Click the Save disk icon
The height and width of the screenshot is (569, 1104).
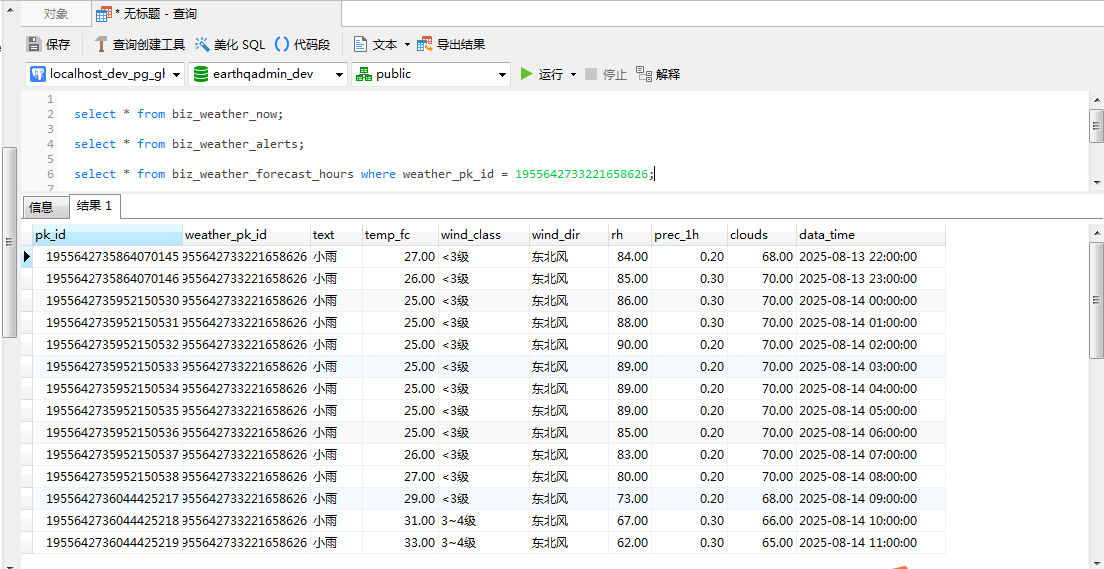[x=34, y=44]
